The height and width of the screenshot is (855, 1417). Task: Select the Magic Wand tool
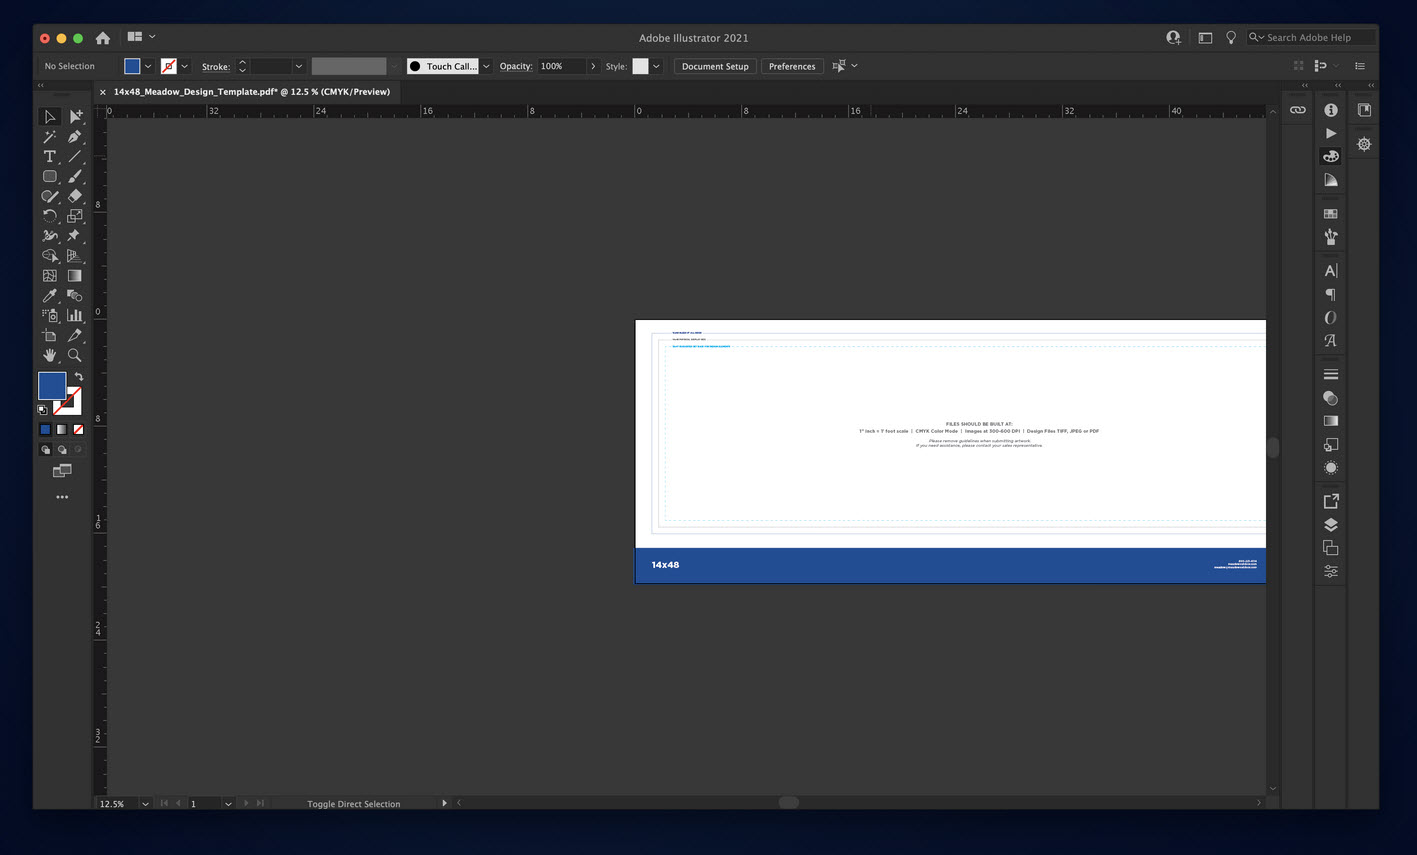pos(49,137)
